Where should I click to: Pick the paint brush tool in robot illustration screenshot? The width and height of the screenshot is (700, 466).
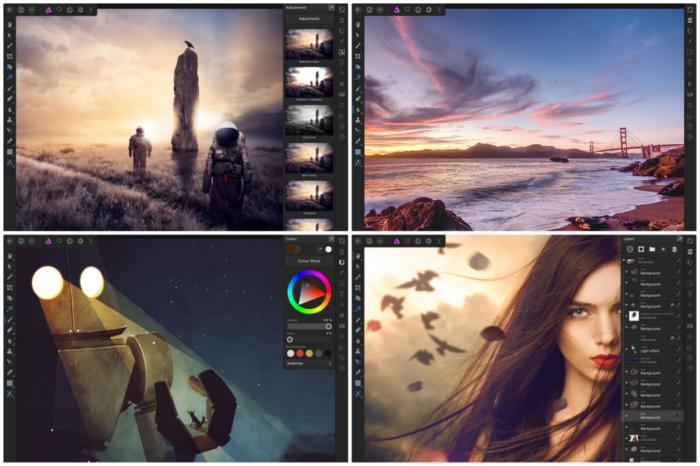pyautogui.click(x=10, y=320)
